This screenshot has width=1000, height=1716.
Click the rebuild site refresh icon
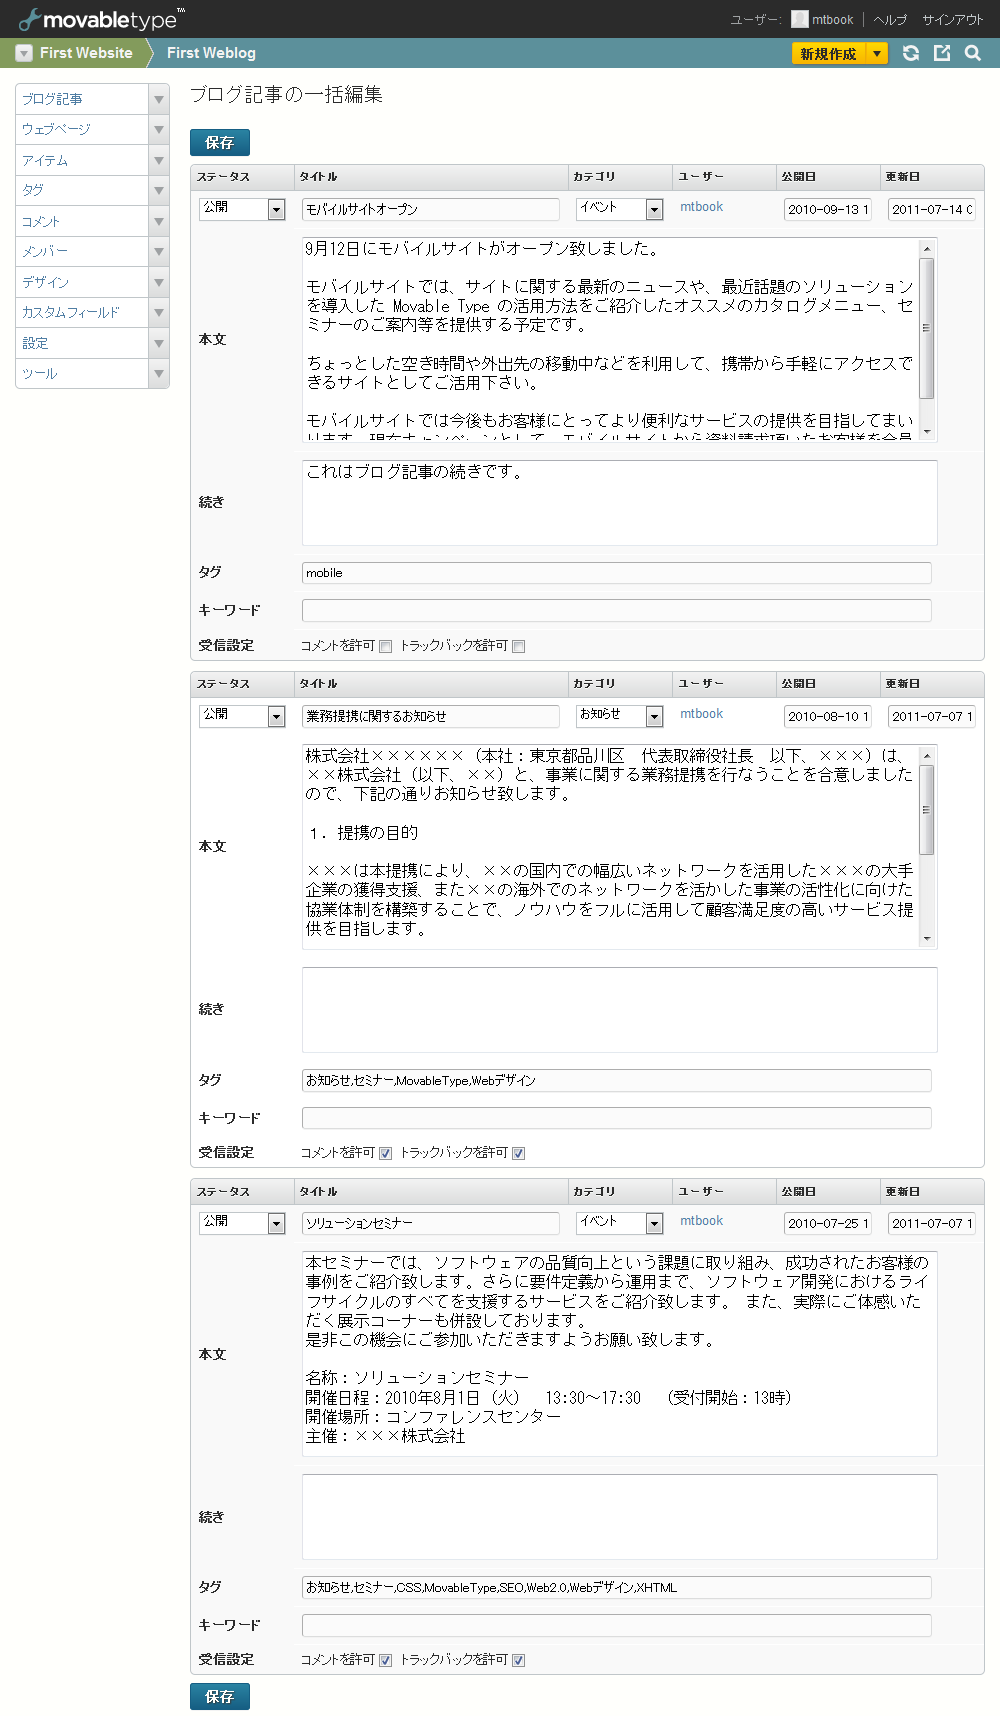coord(911,53)
